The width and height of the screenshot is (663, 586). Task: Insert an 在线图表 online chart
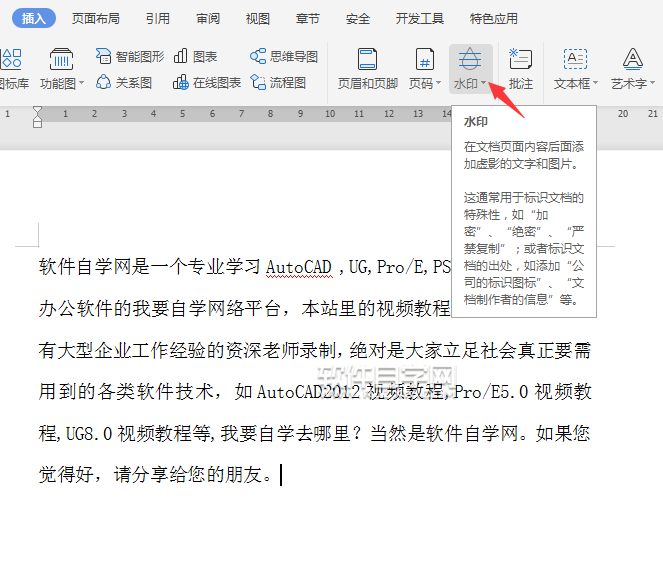(x=207, y=82)
